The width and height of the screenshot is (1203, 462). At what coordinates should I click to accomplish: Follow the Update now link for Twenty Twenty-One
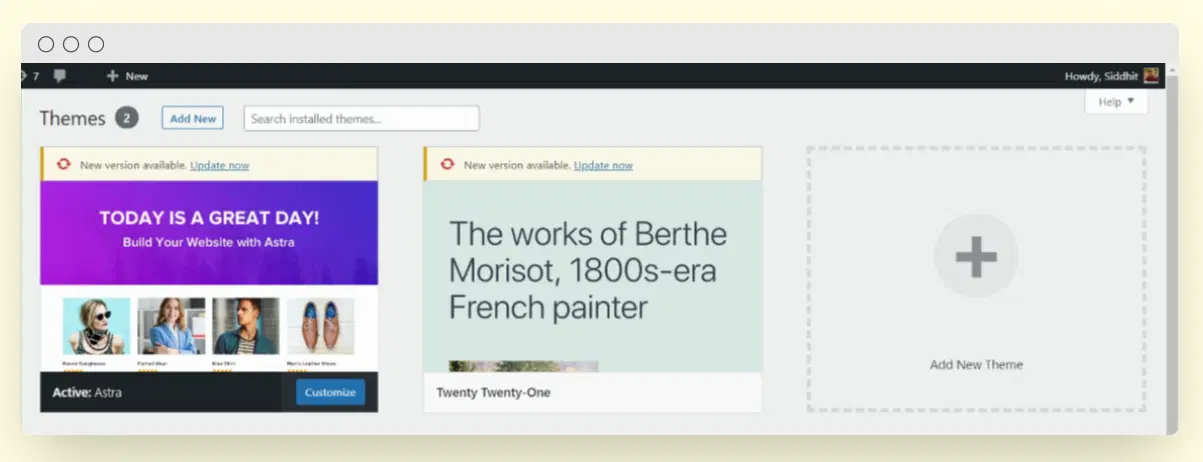point(603,165)
